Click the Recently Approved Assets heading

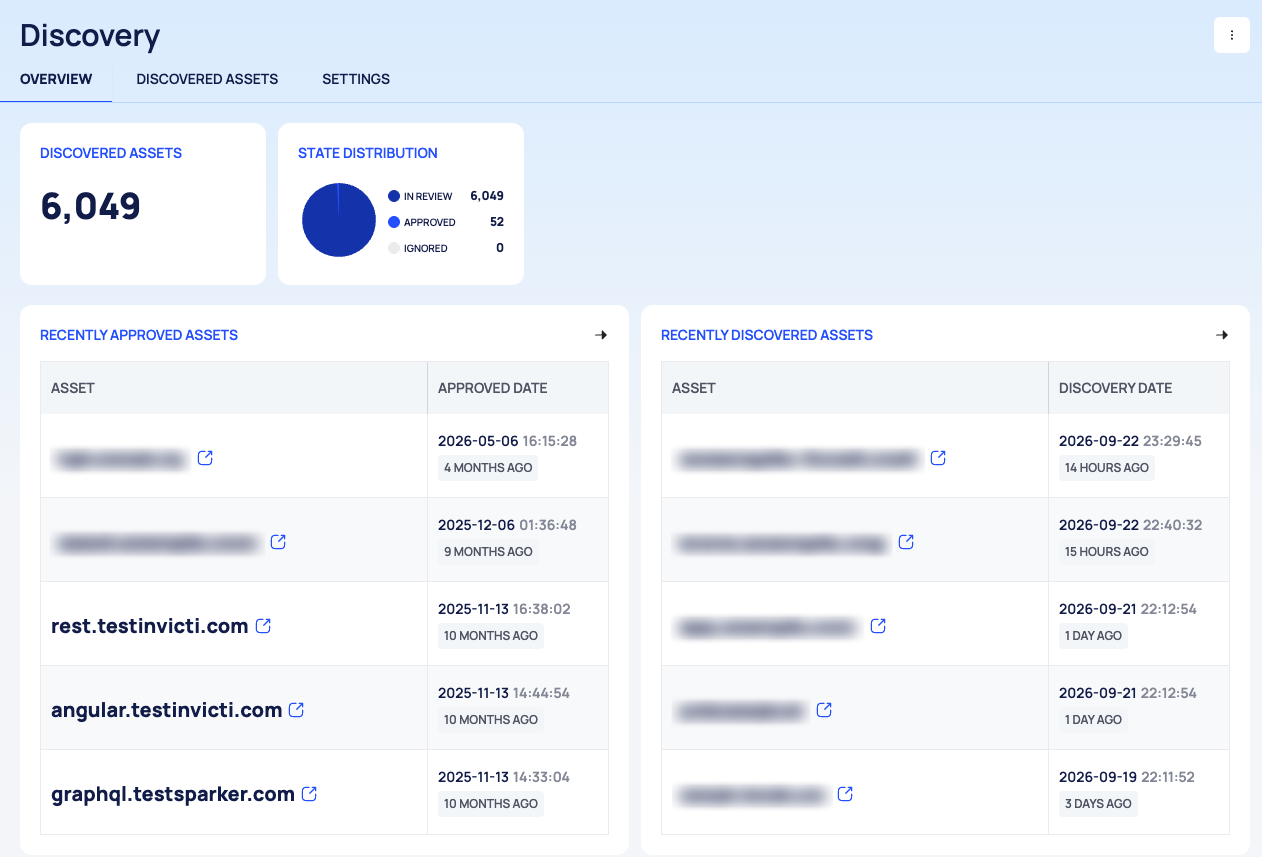point(139,335)
